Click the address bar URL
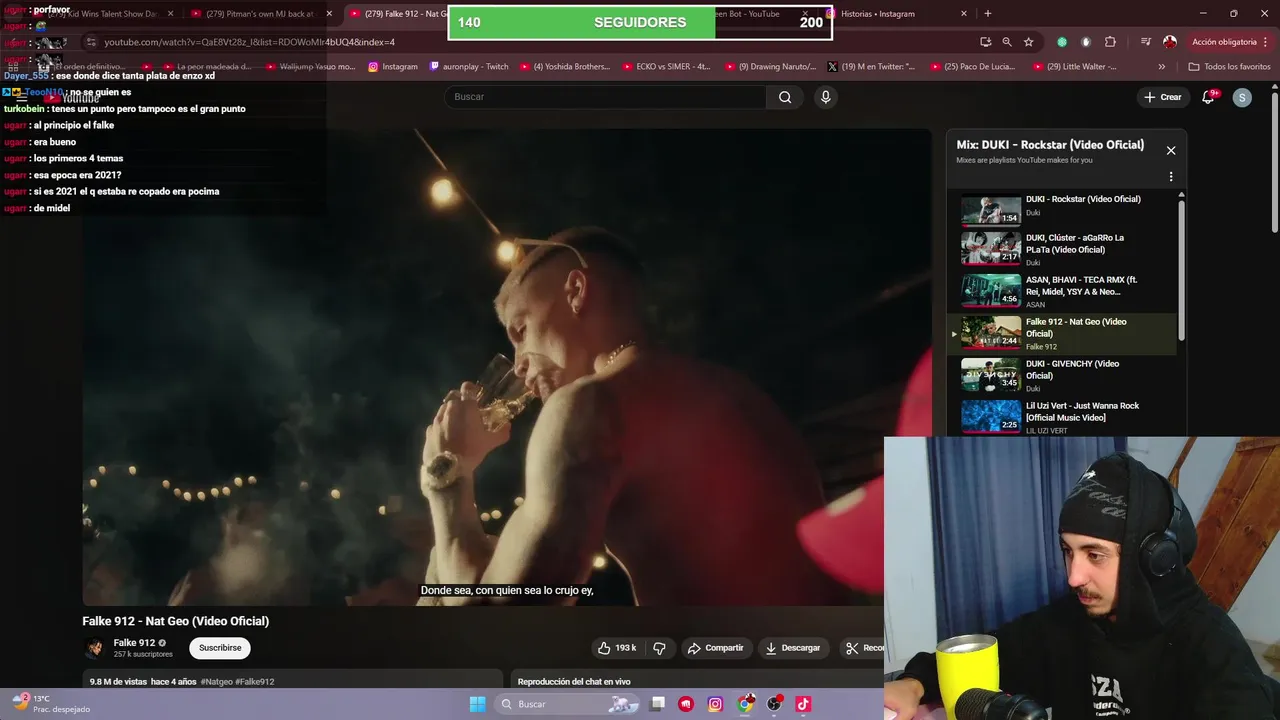 click(x=250, y=42)
